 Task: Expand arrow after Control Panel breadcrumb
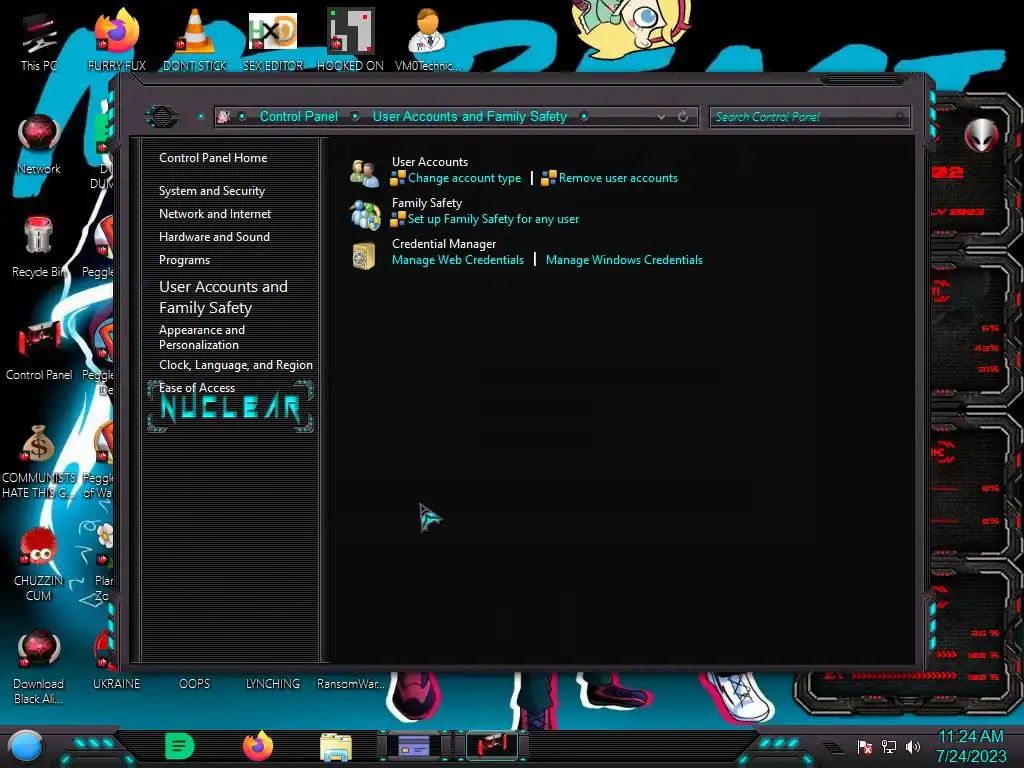click(355, 116)
